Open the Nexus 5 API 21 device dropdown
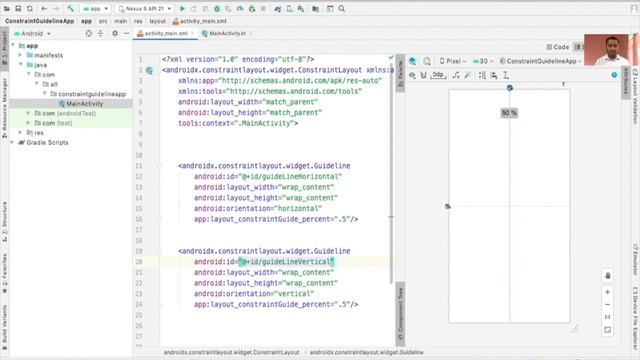The image size is (640, 360). (145, 9)
